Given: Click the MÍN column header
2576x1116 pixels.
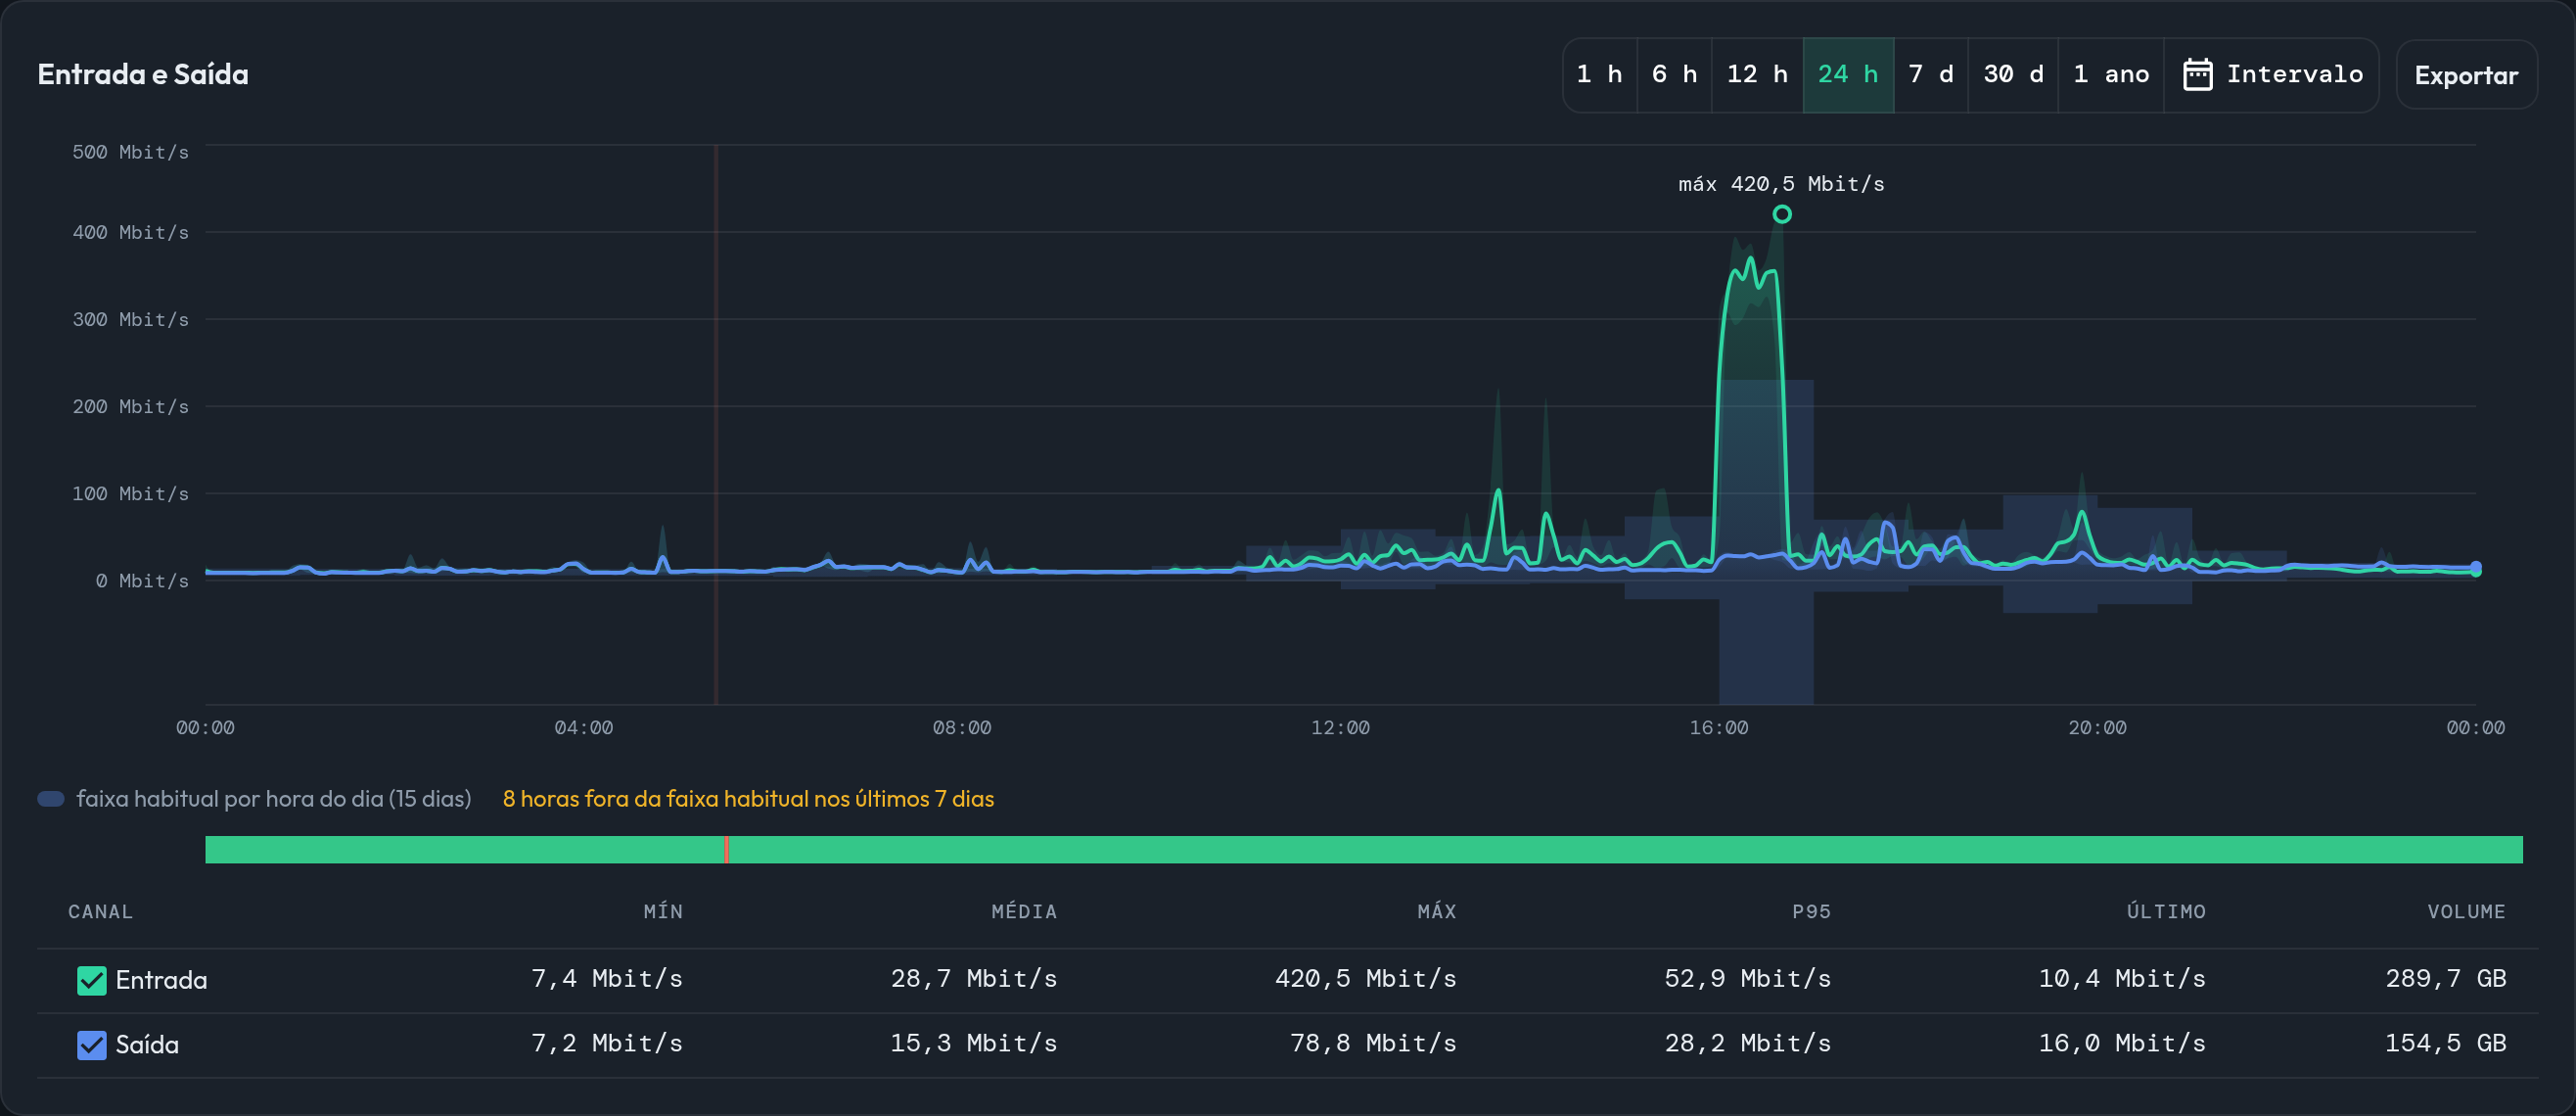Looking at the screenshot, I should [663, 911].
